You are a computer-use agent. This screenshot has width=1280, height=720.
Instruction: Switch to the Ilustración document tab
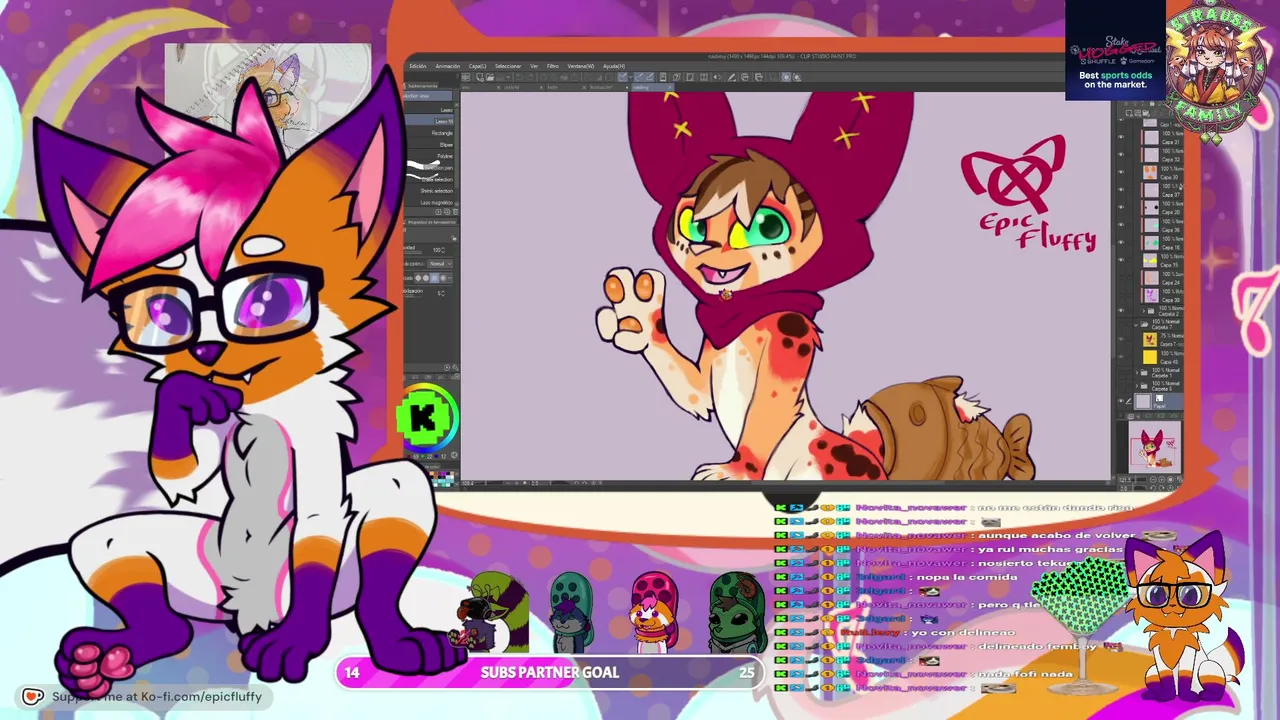(x=601, y=87)
